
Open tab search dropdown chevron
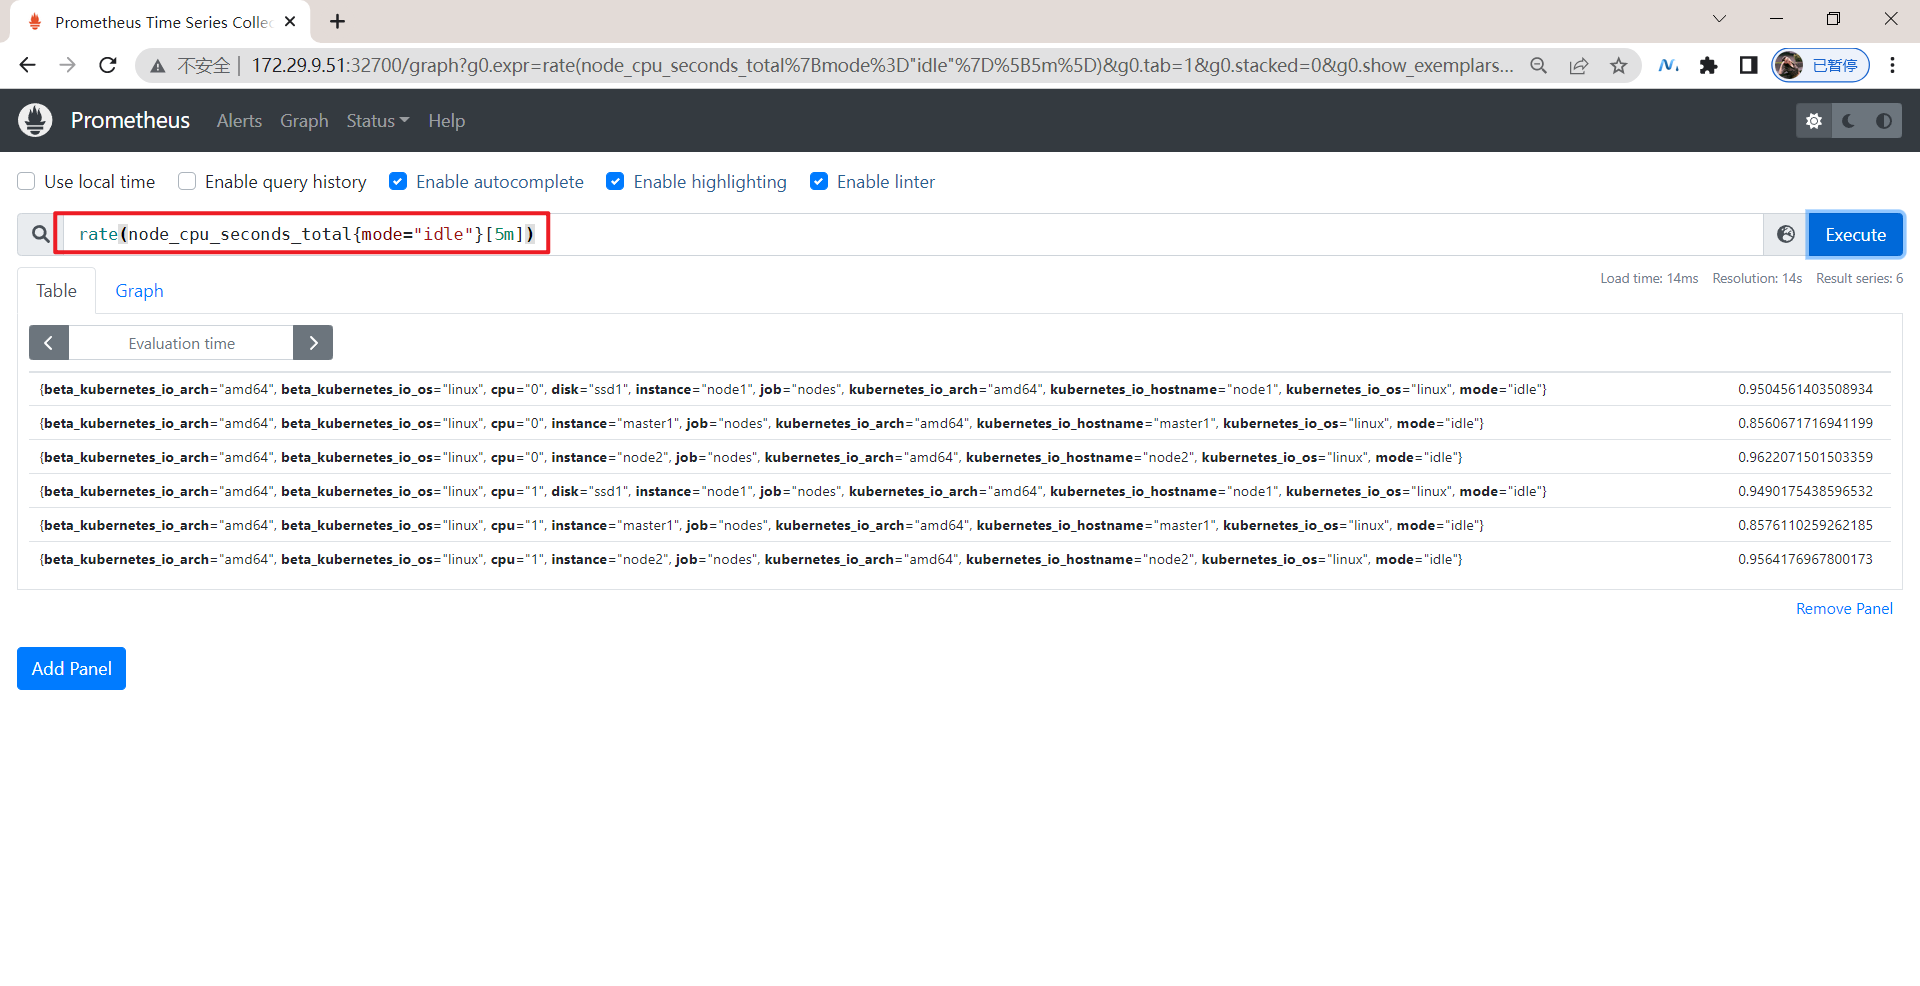pos(1719,19)
